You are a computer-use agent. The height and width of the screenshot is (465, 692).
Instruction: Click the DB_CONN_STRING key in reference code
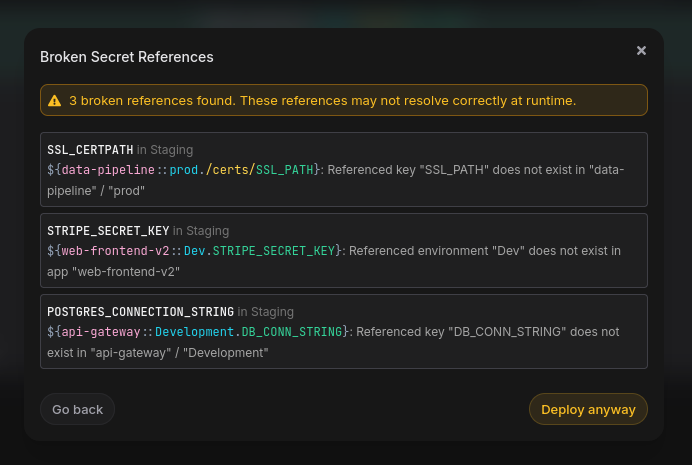click(292, 332)
